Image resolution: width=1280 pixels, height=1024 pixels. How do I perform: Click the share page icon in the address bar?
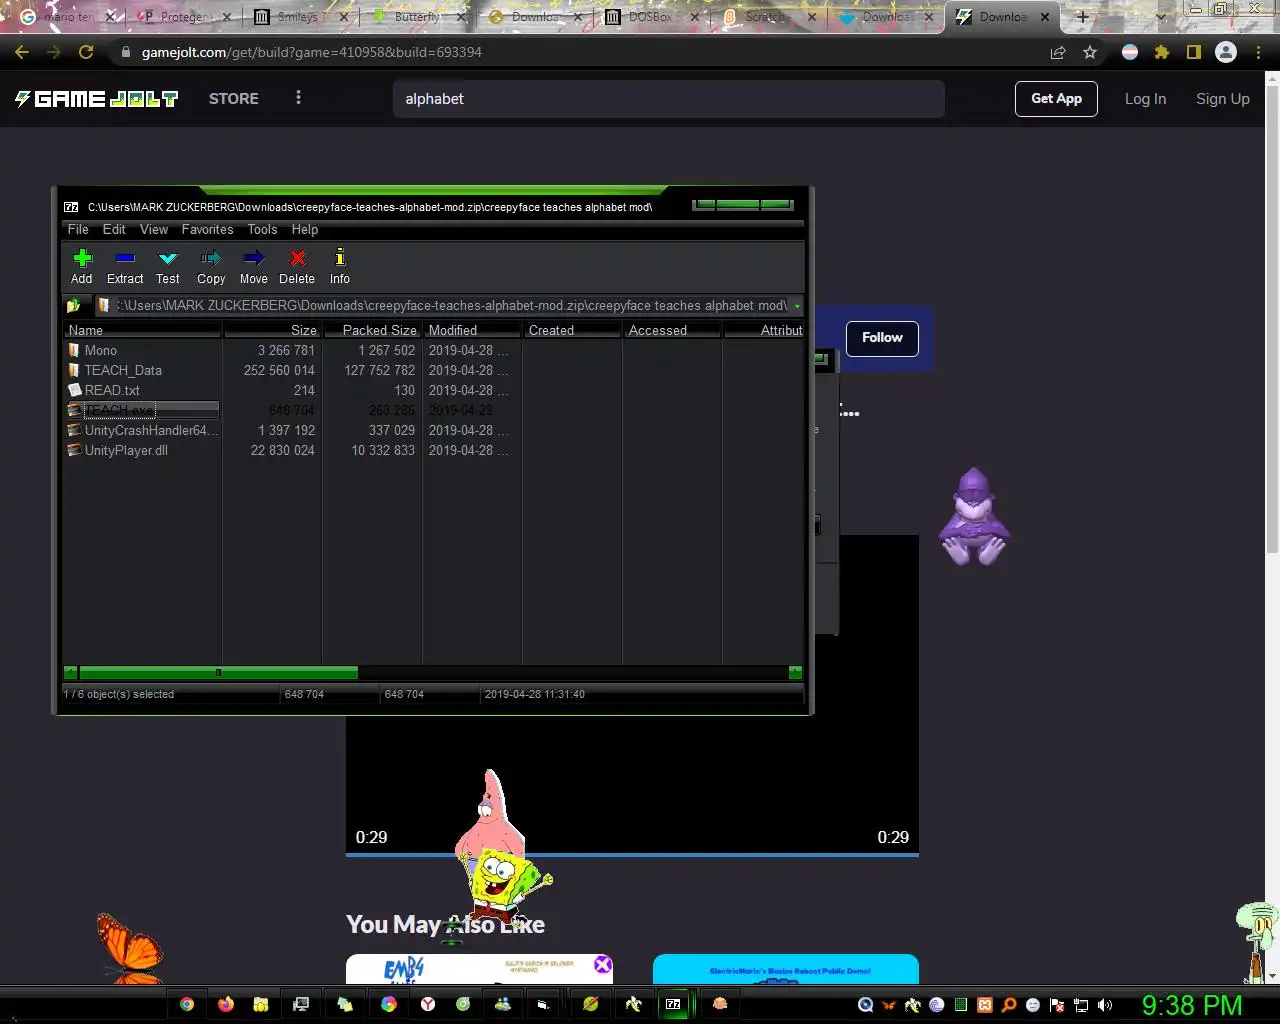[1058, 52]
